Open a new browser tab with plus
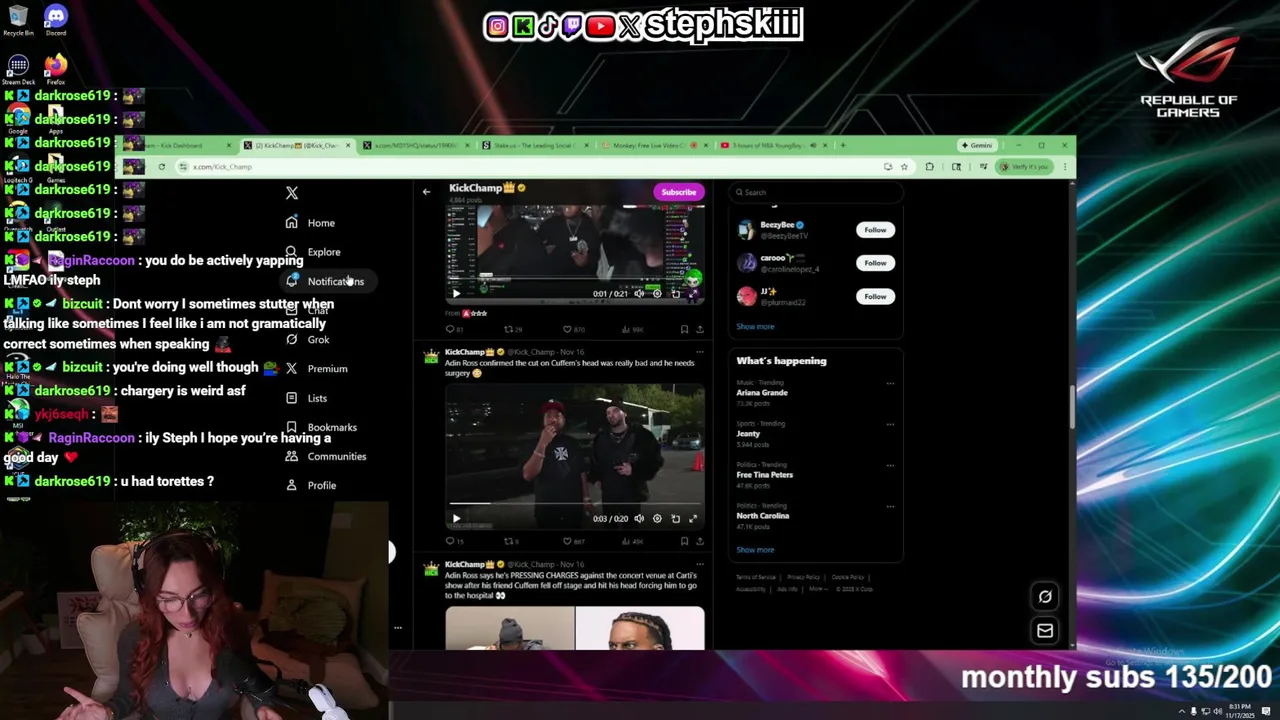Screen dimensions: 1280x720 (x=843, y=146)
